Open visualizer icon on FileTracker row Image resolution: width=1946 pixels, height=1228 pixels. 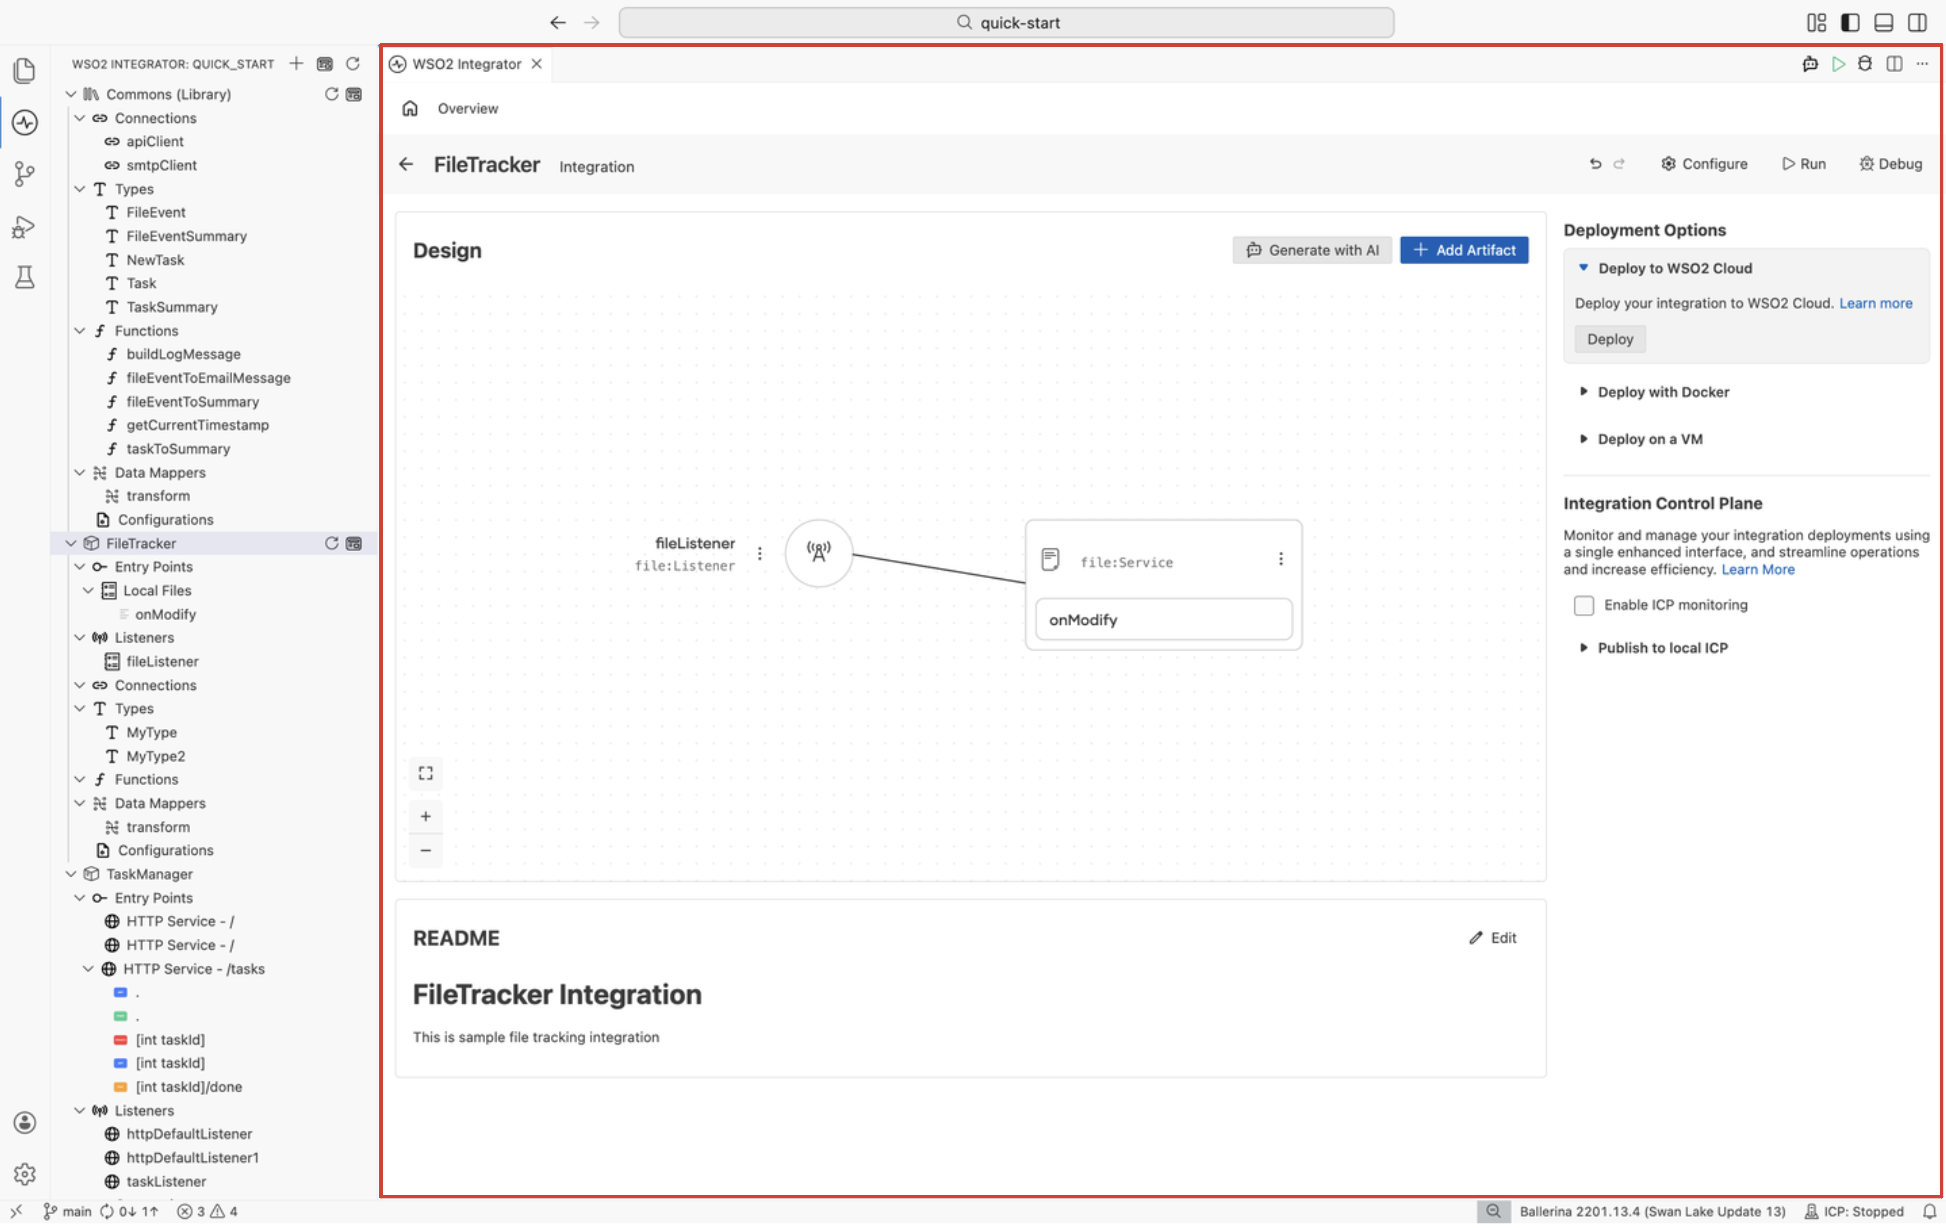coord(354,543)
